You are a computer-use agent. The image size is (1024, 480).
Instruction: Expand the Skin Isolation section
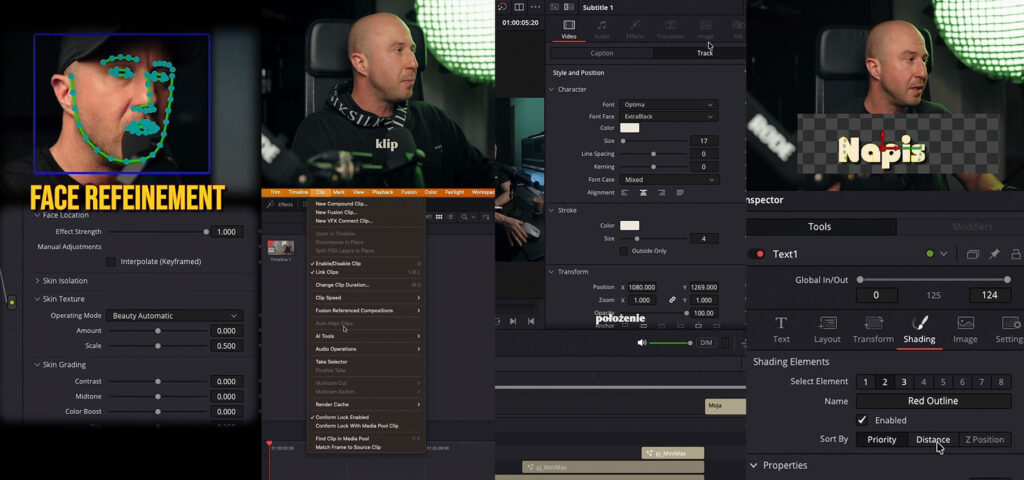tap(37, 281)
